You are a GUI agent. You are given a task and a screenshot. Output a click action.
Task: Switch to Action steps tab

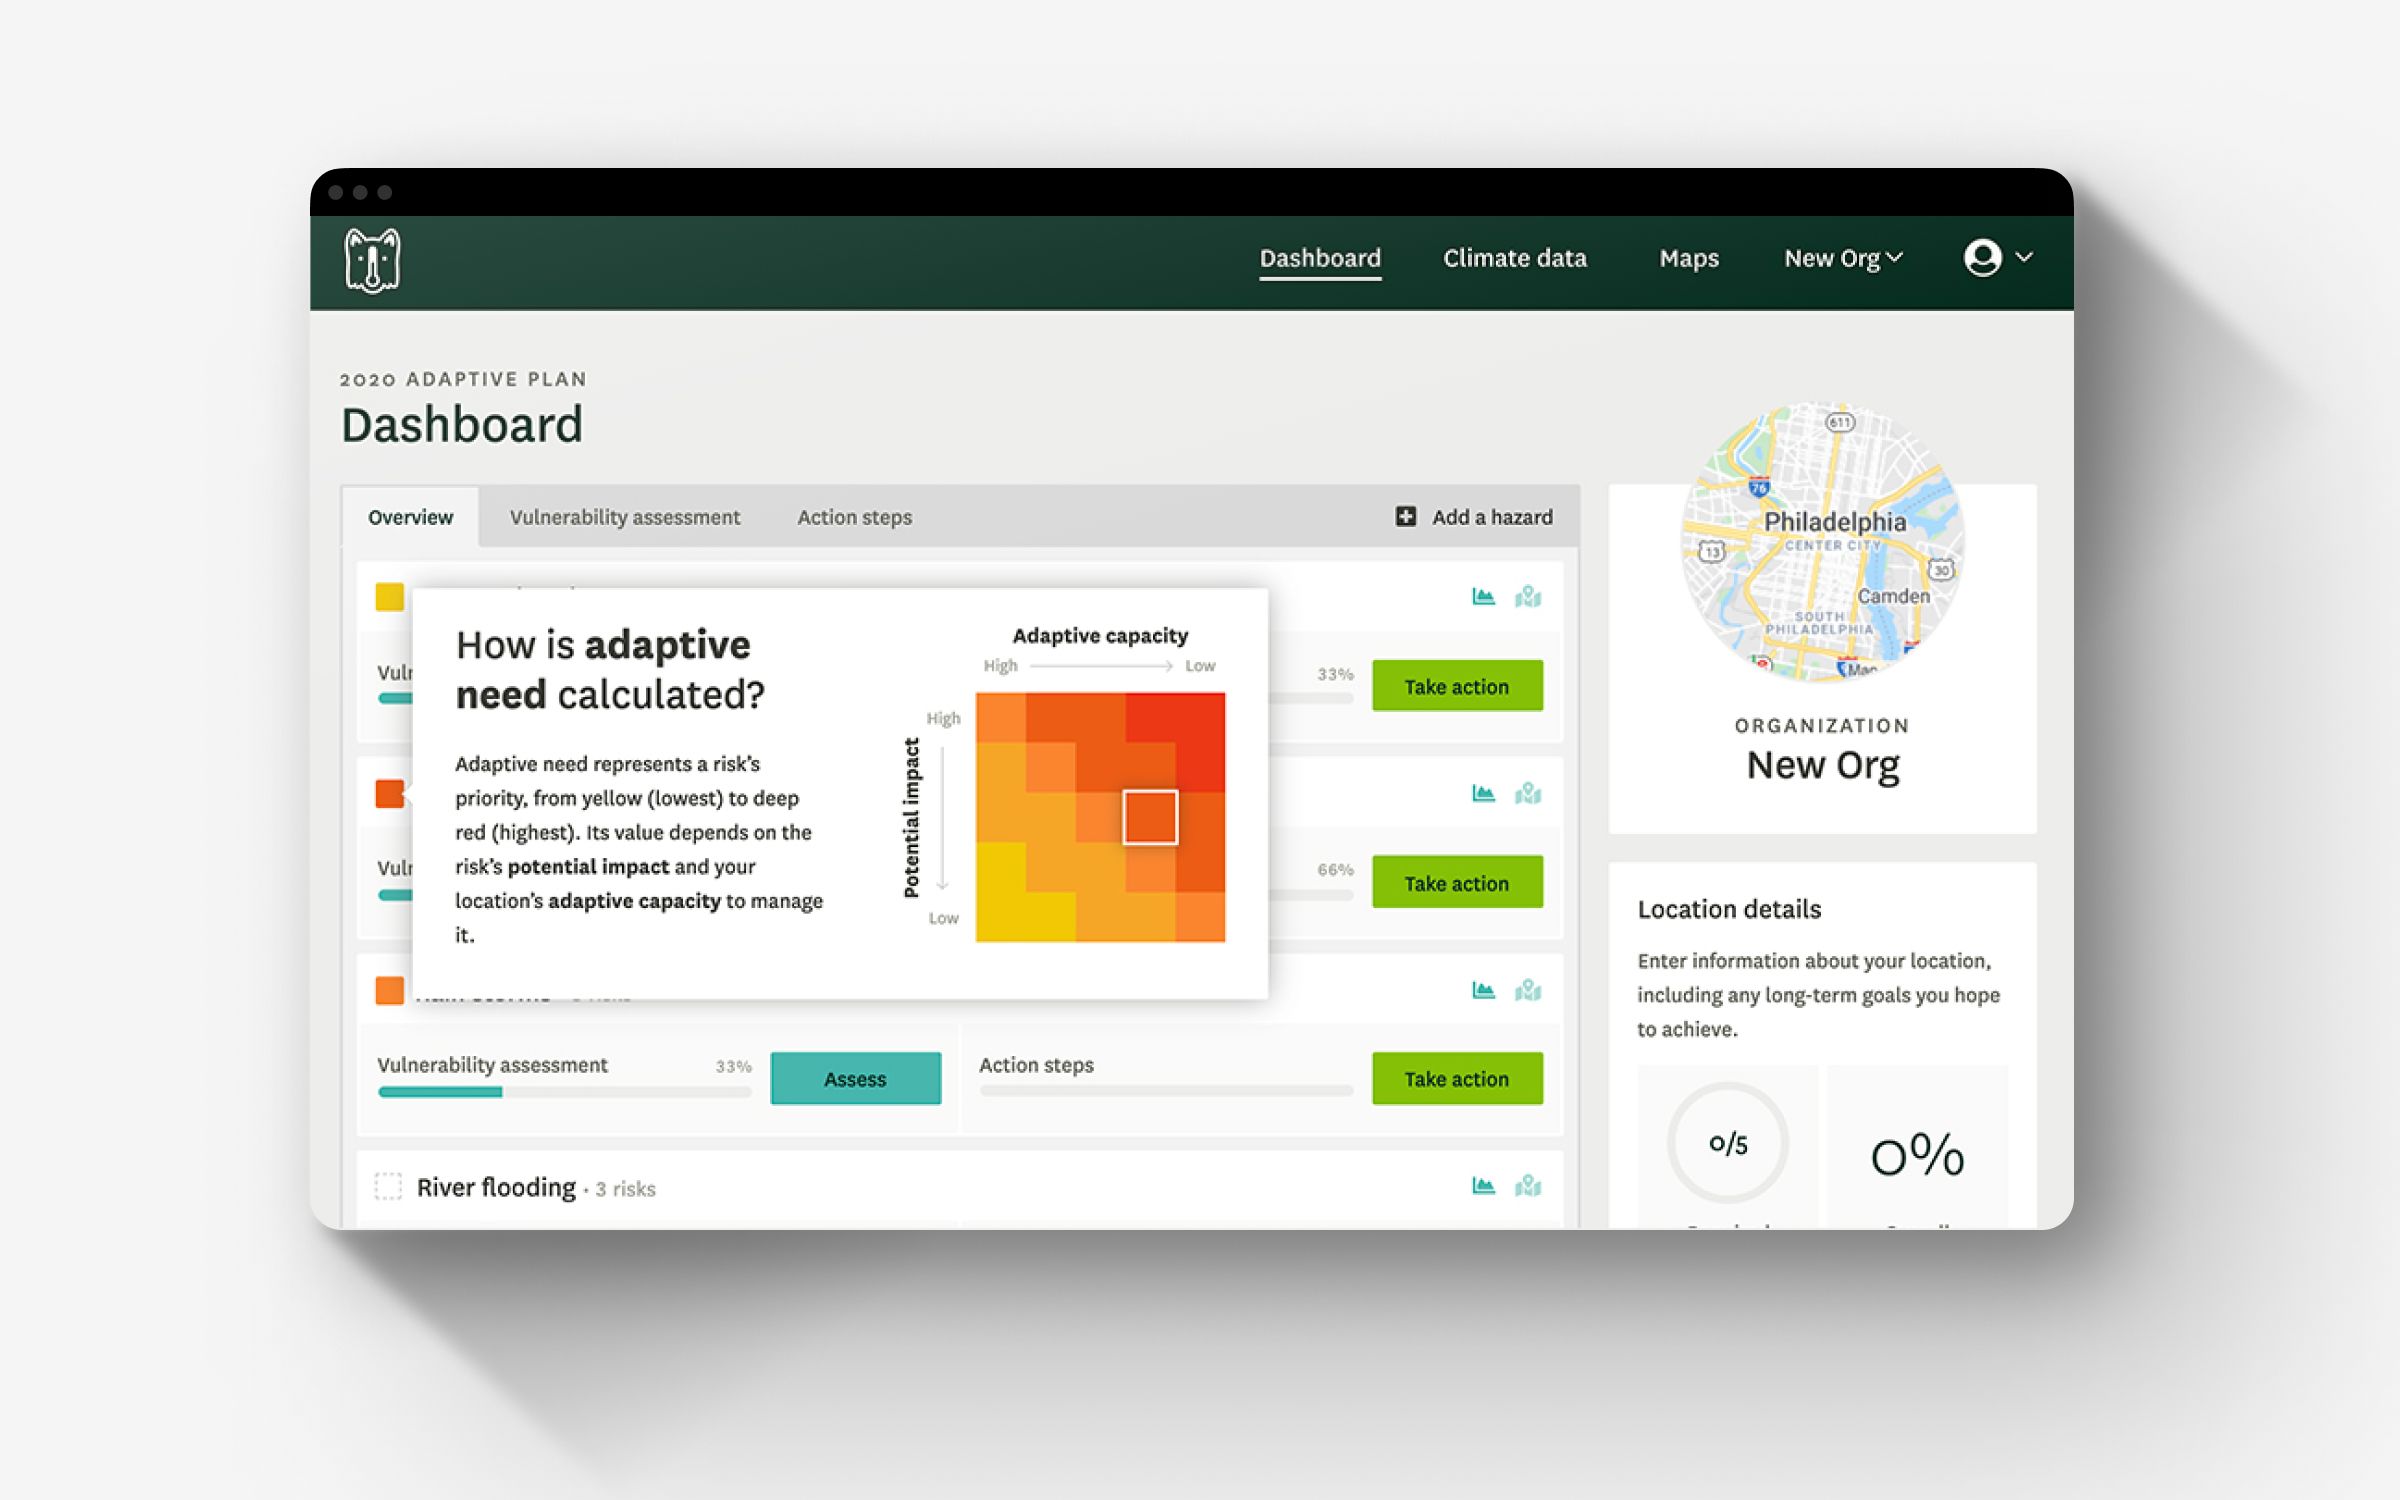pos(855,517)
